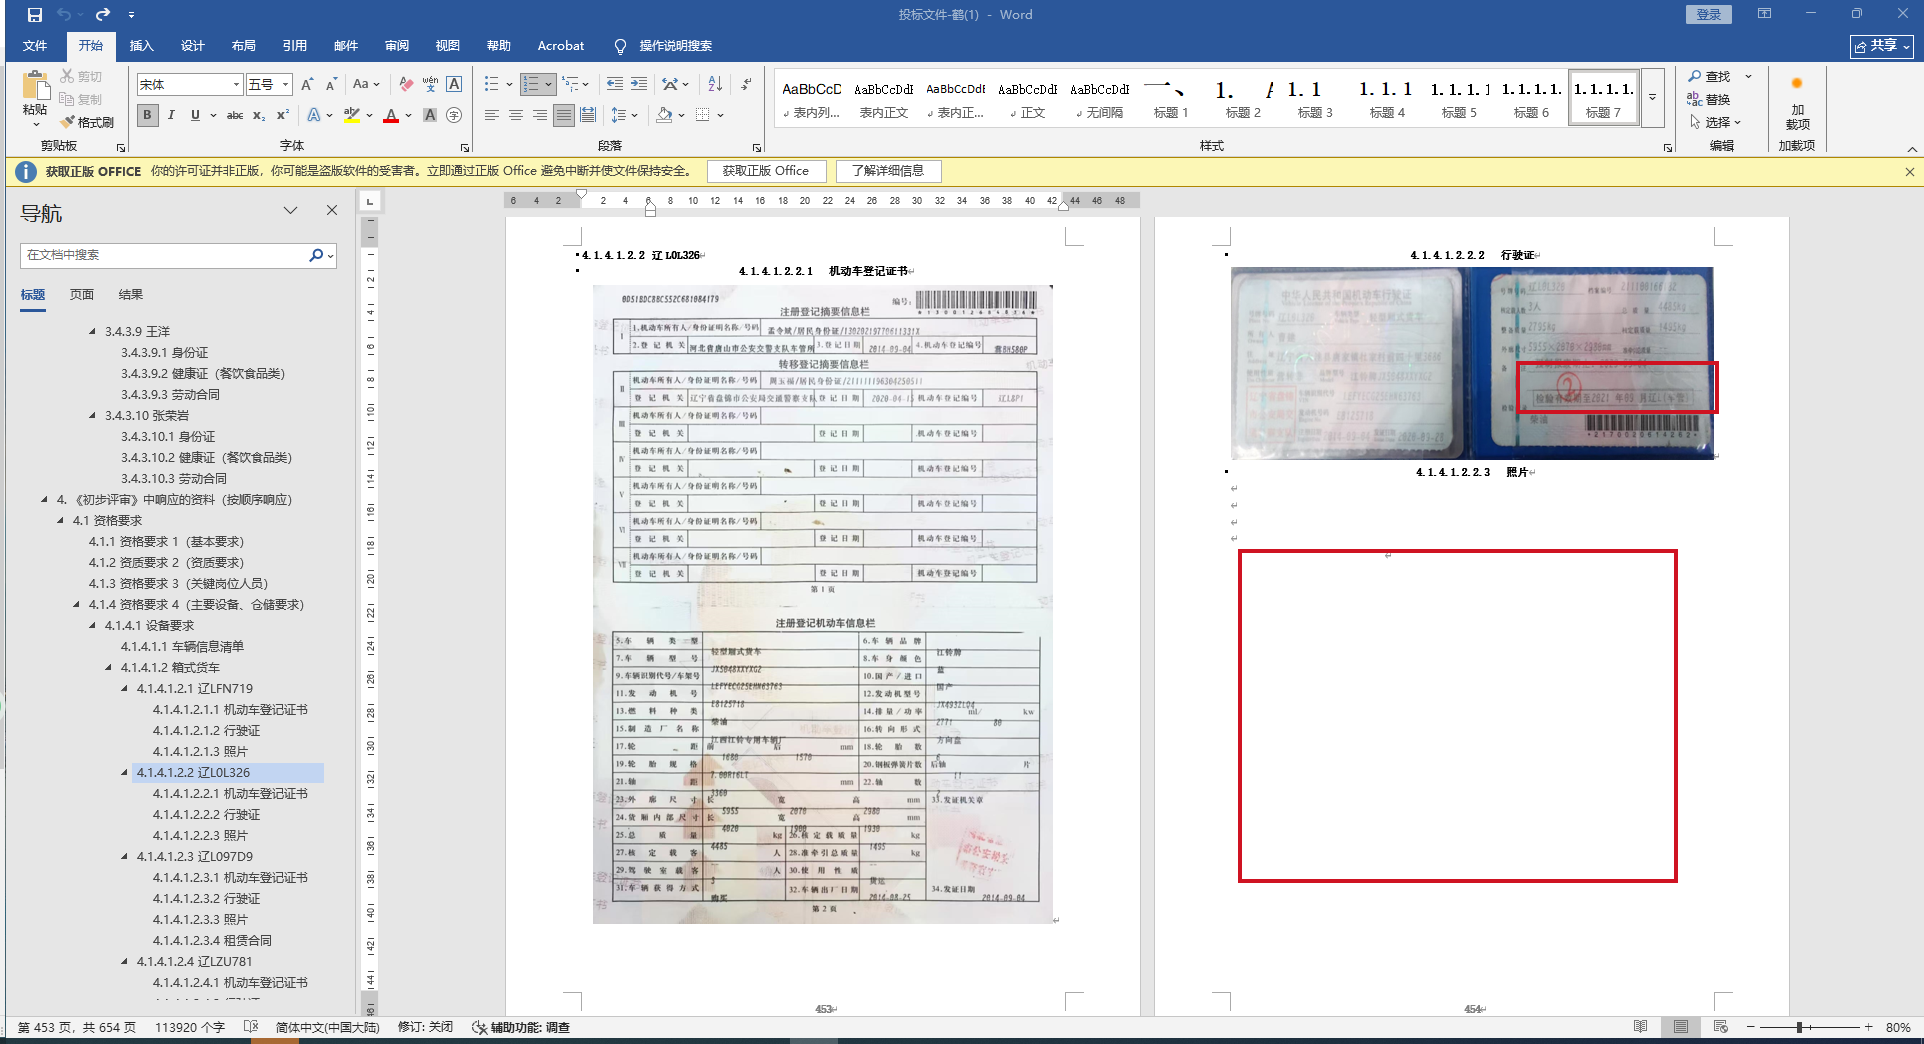Open the 插入 (Insert) ribbon tab
This screenshot has width=1924, height=1044.
pyautogui.click(x=141, y=46)
